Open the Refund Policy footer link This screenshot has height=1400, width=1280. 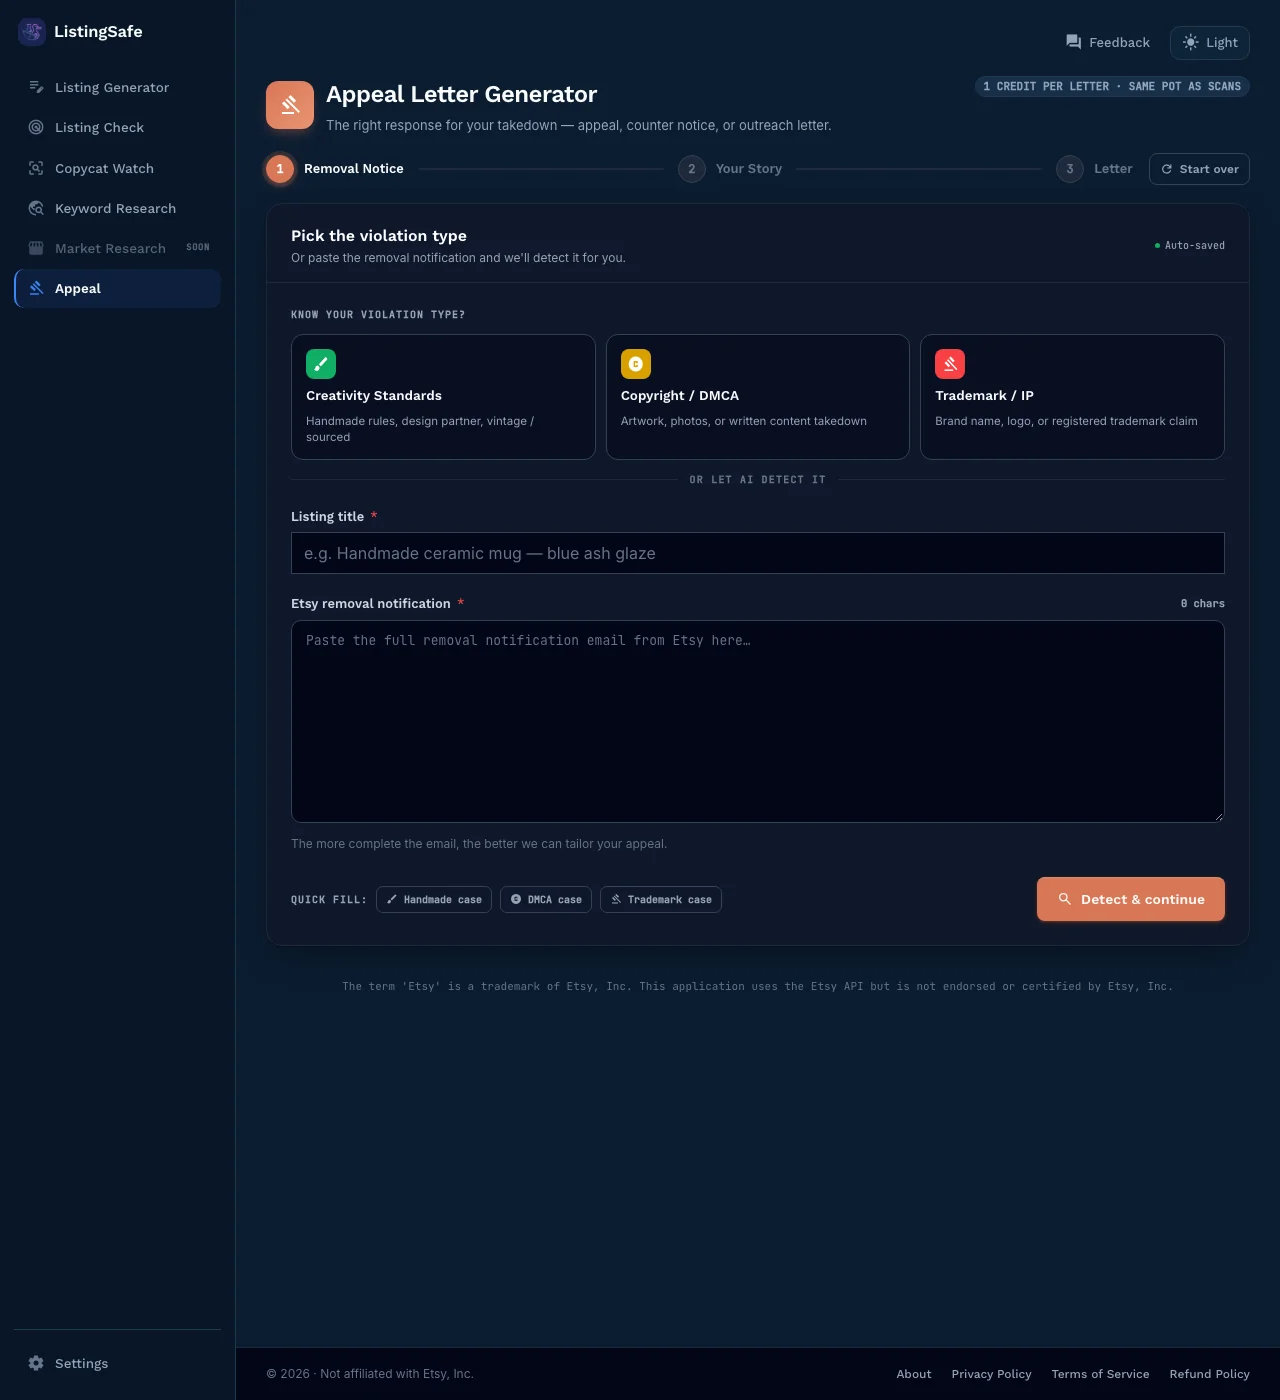point(1209,1374)
